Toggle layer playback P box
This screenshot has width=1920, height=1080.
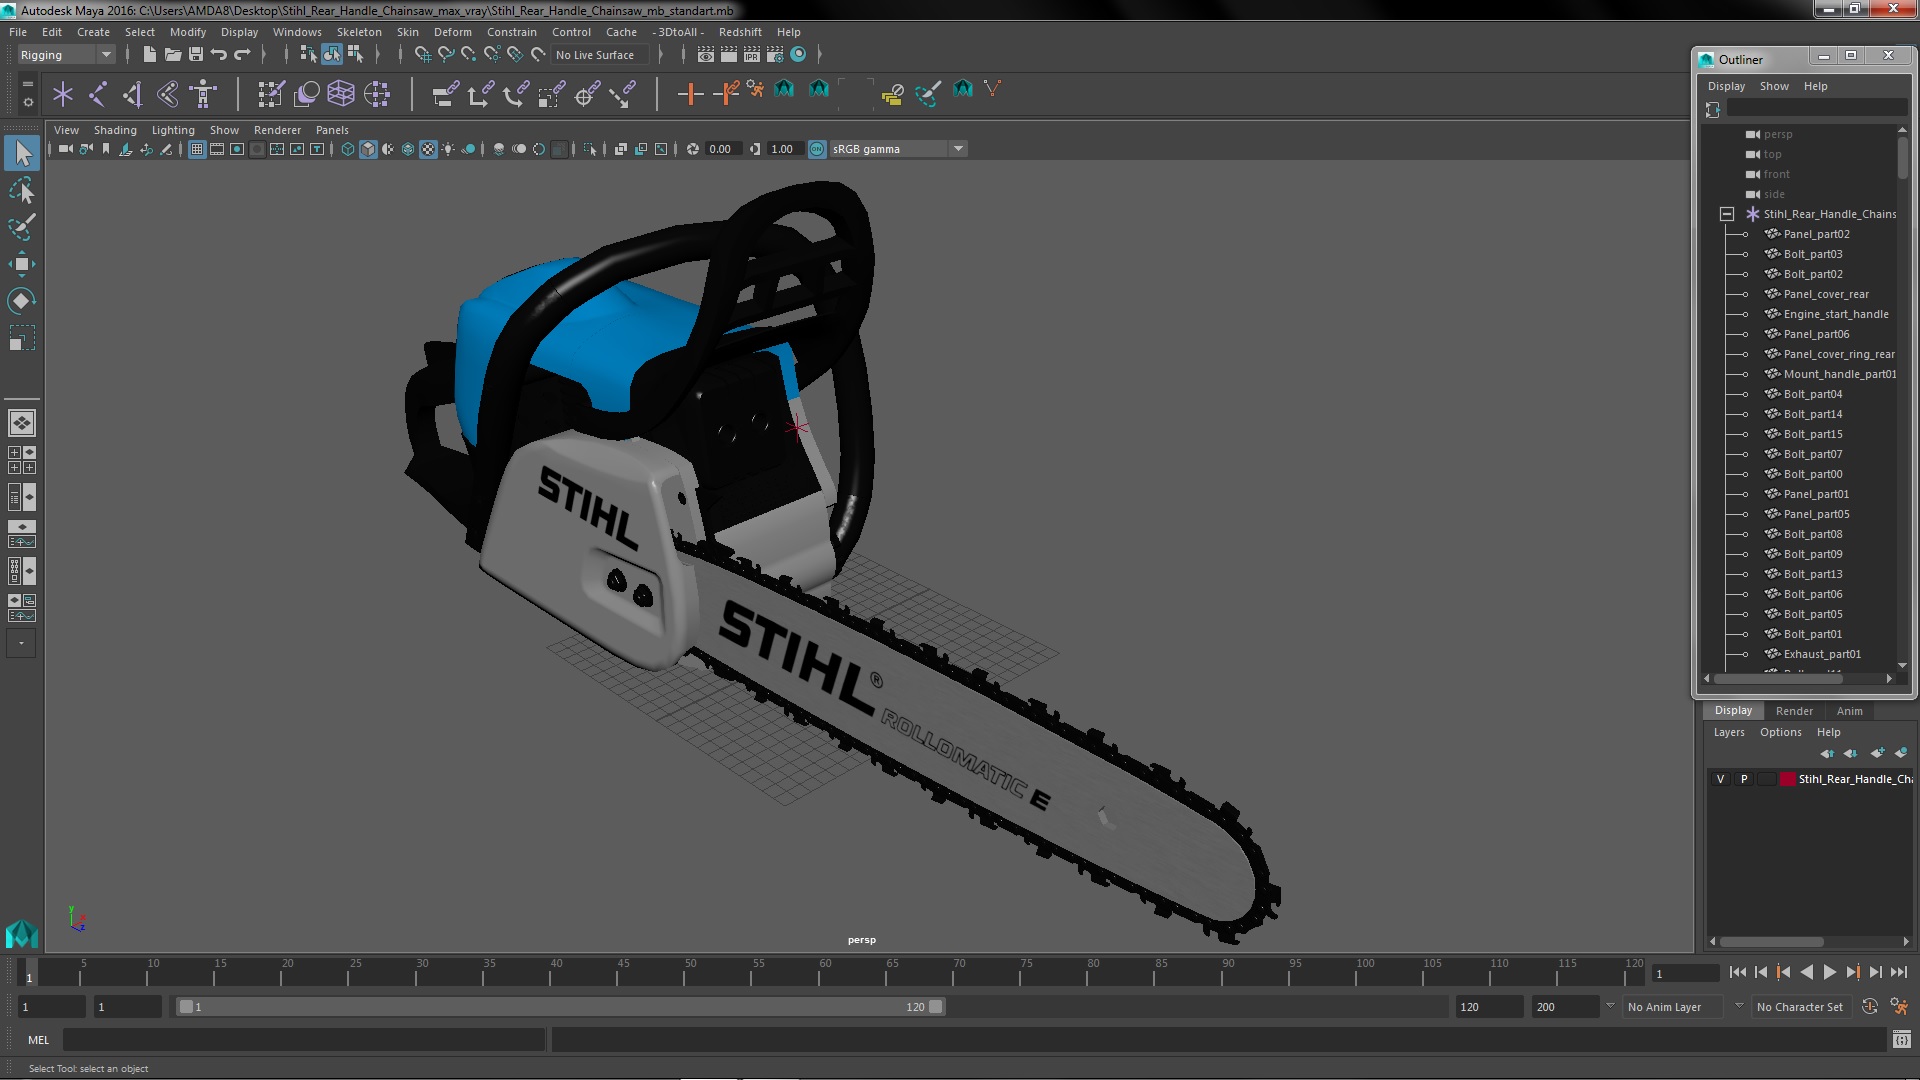tap(1744, 779)
